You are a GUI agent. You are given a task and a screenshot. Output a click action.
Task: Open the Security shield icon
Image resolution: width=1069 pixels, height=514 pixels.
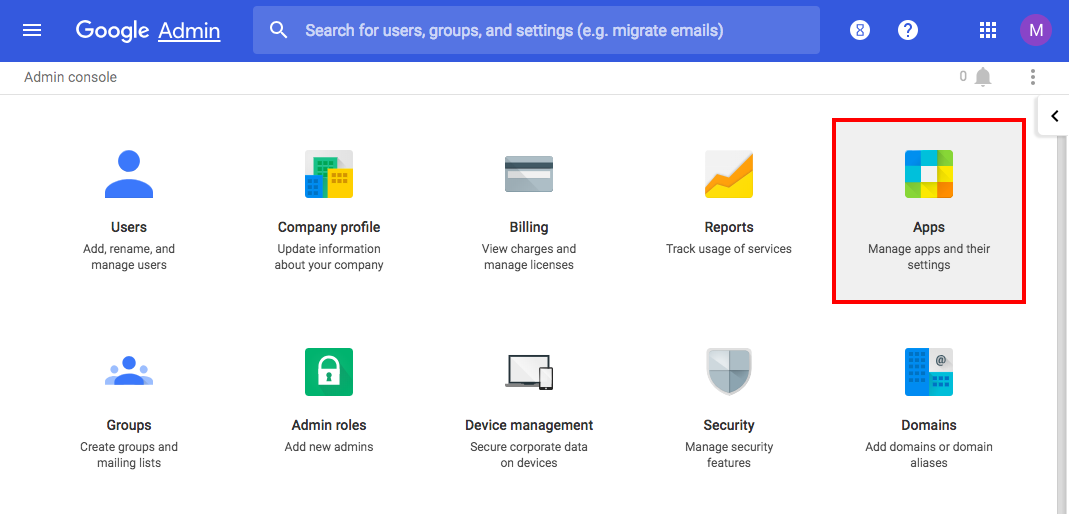729,372
